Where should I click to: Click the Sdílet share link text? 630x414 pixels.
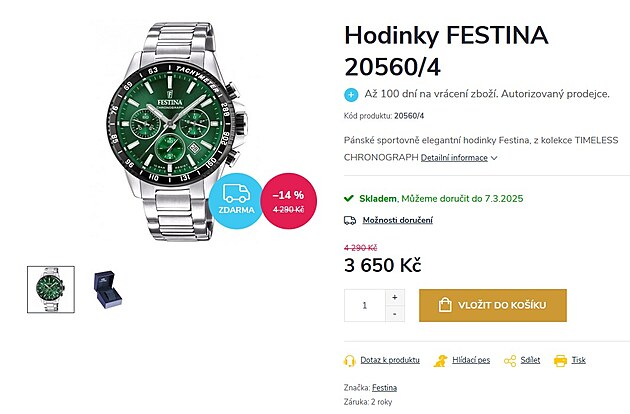[530, 360]
